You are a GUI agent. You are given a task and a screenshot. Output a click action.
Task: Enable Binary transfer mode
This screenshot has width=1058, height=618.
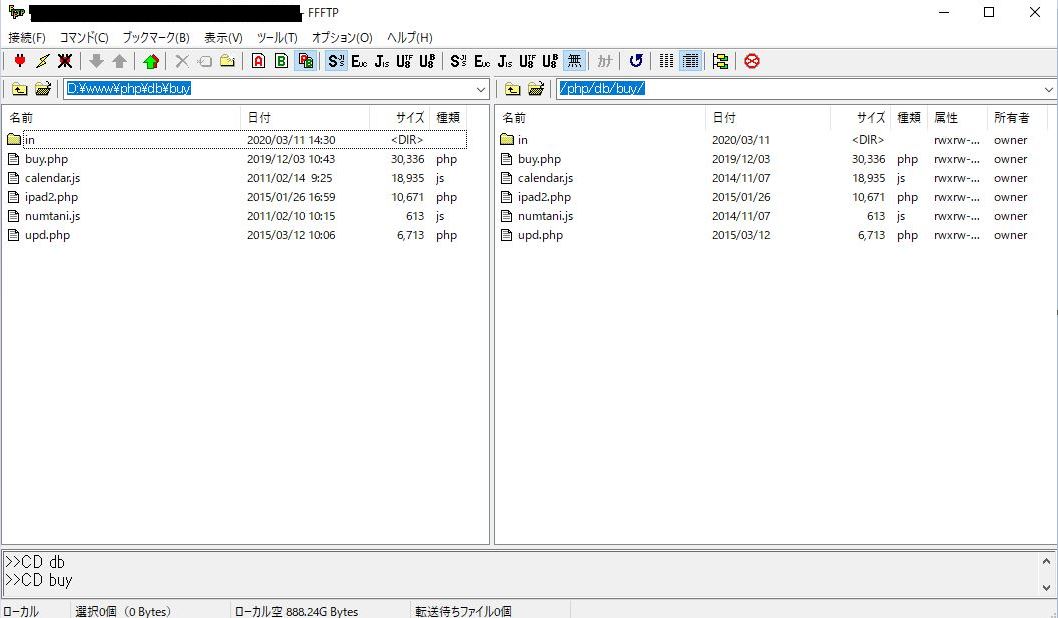[282, 61]
